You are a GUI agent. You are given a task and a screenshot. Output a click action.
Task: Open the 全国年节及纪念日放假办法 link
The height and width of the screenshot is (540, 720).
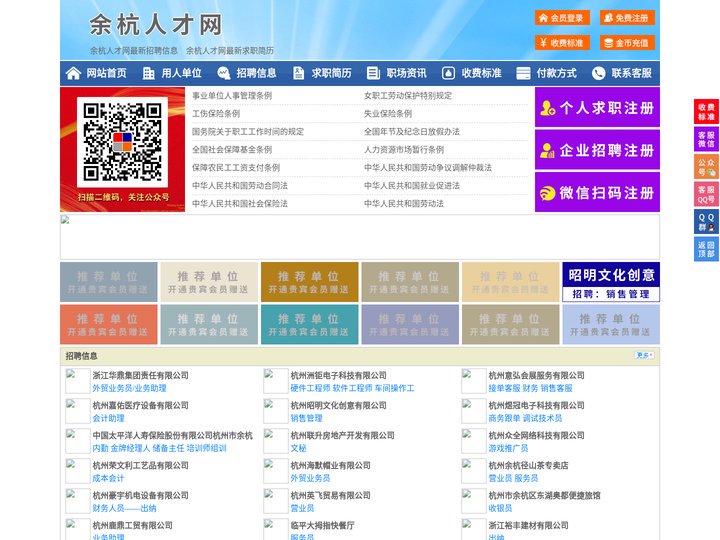click(x=412, y=131)
